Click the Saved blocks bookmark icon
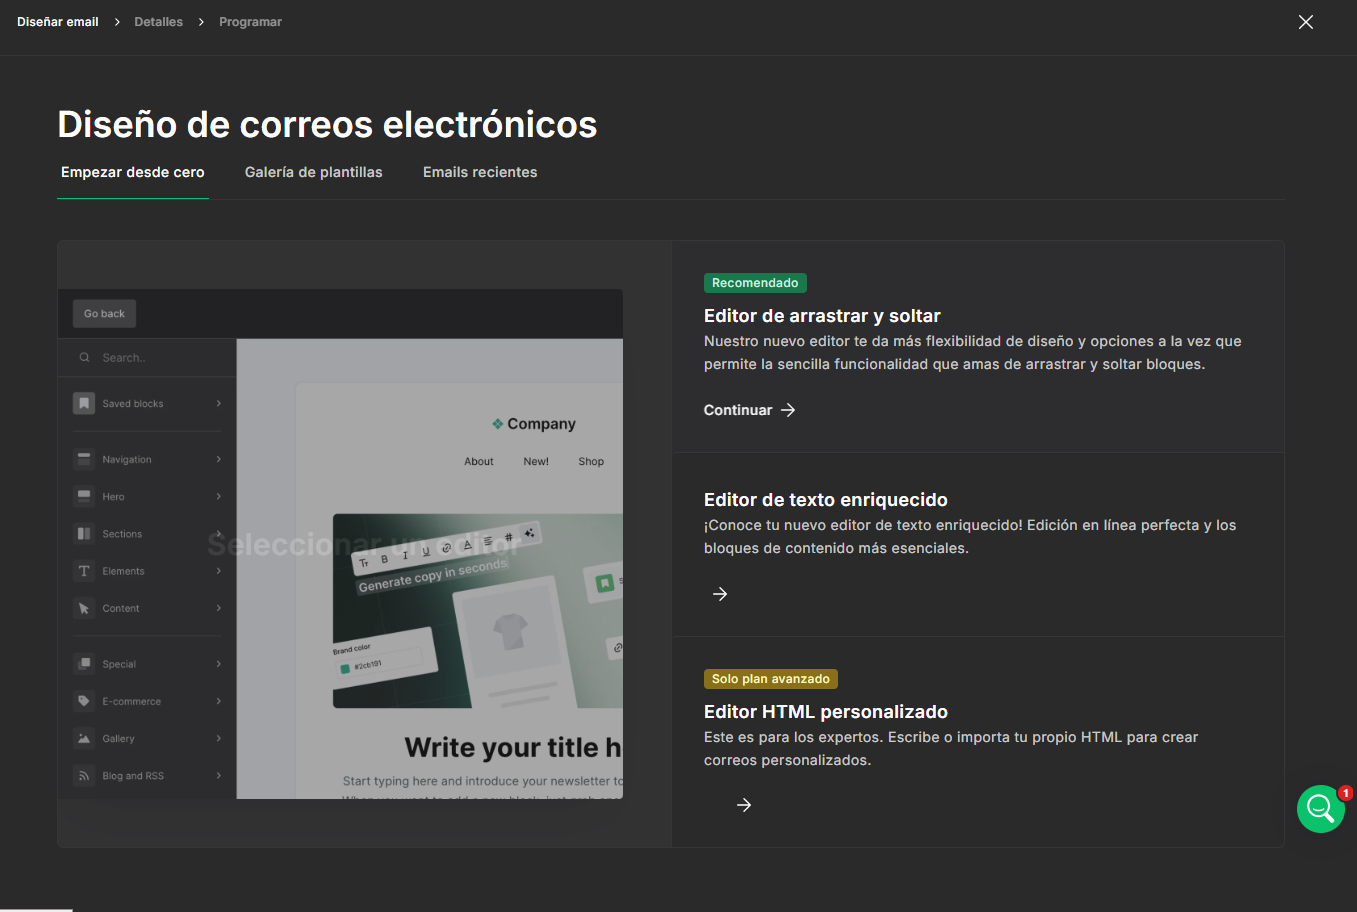Viewport: 1357px width, 912px height. click(x=84, y=403)
